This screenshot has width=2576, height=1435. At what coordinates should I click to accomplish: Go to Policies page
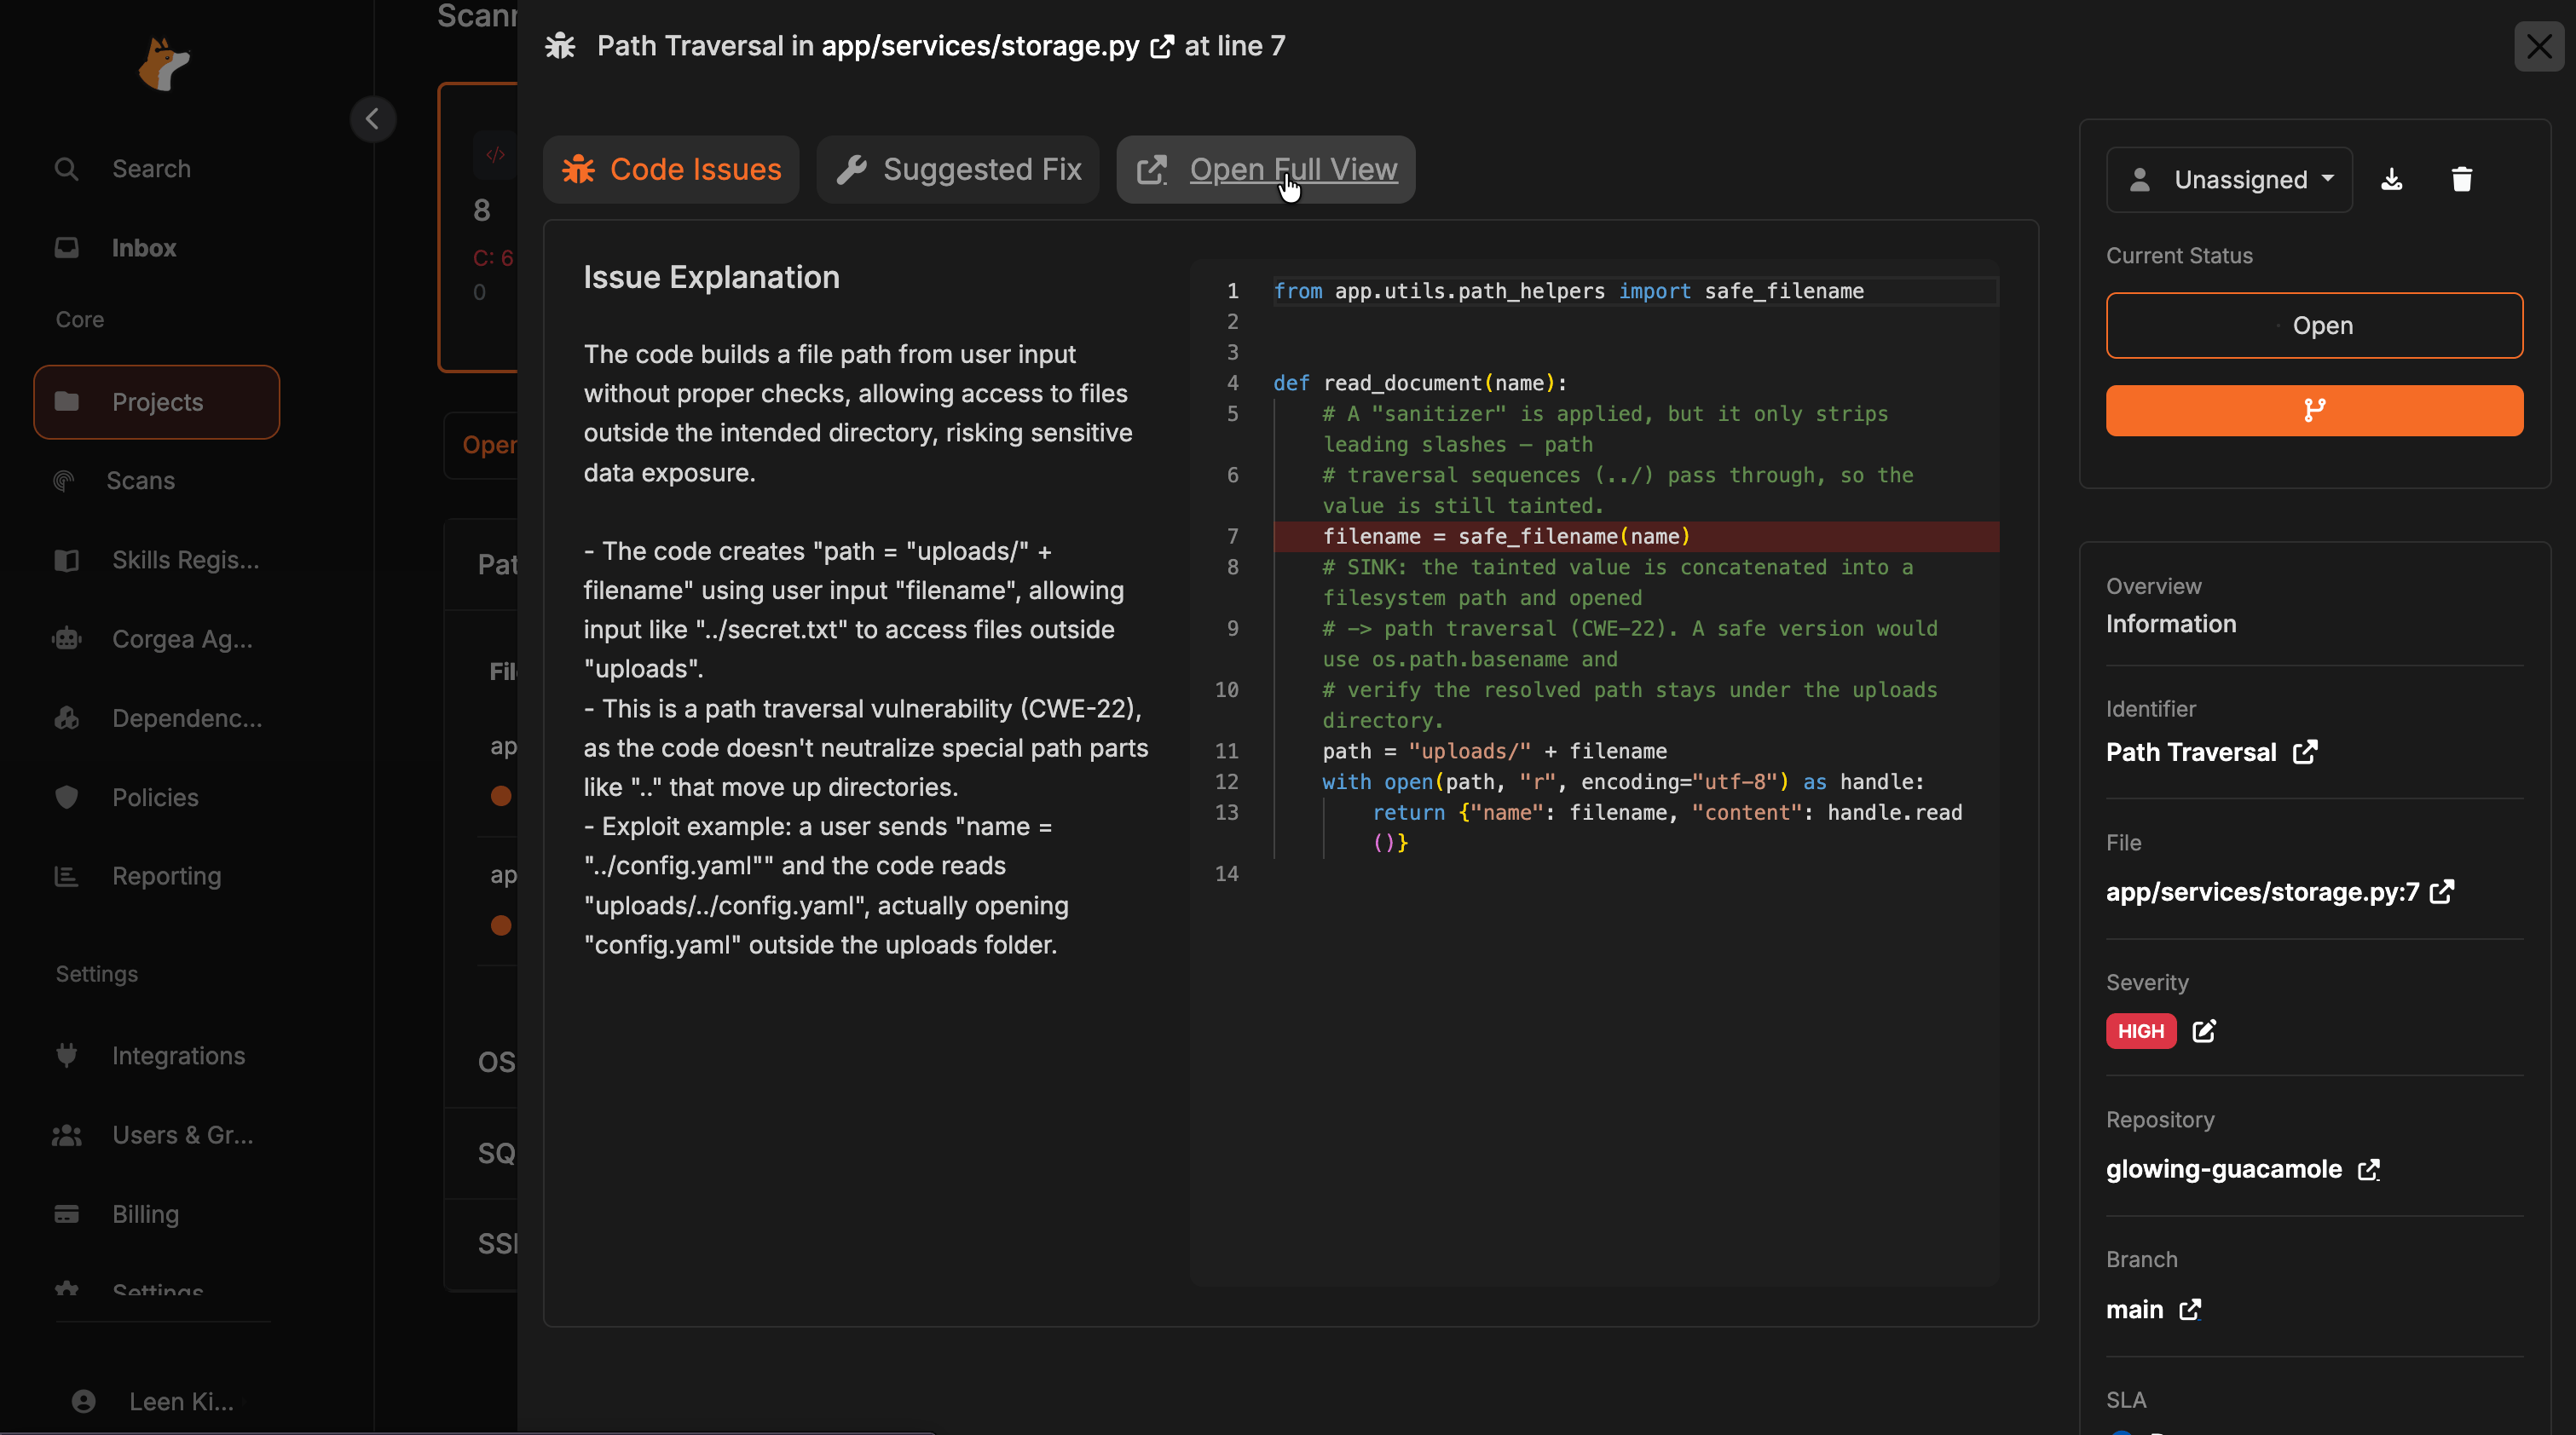coord(156,797)
